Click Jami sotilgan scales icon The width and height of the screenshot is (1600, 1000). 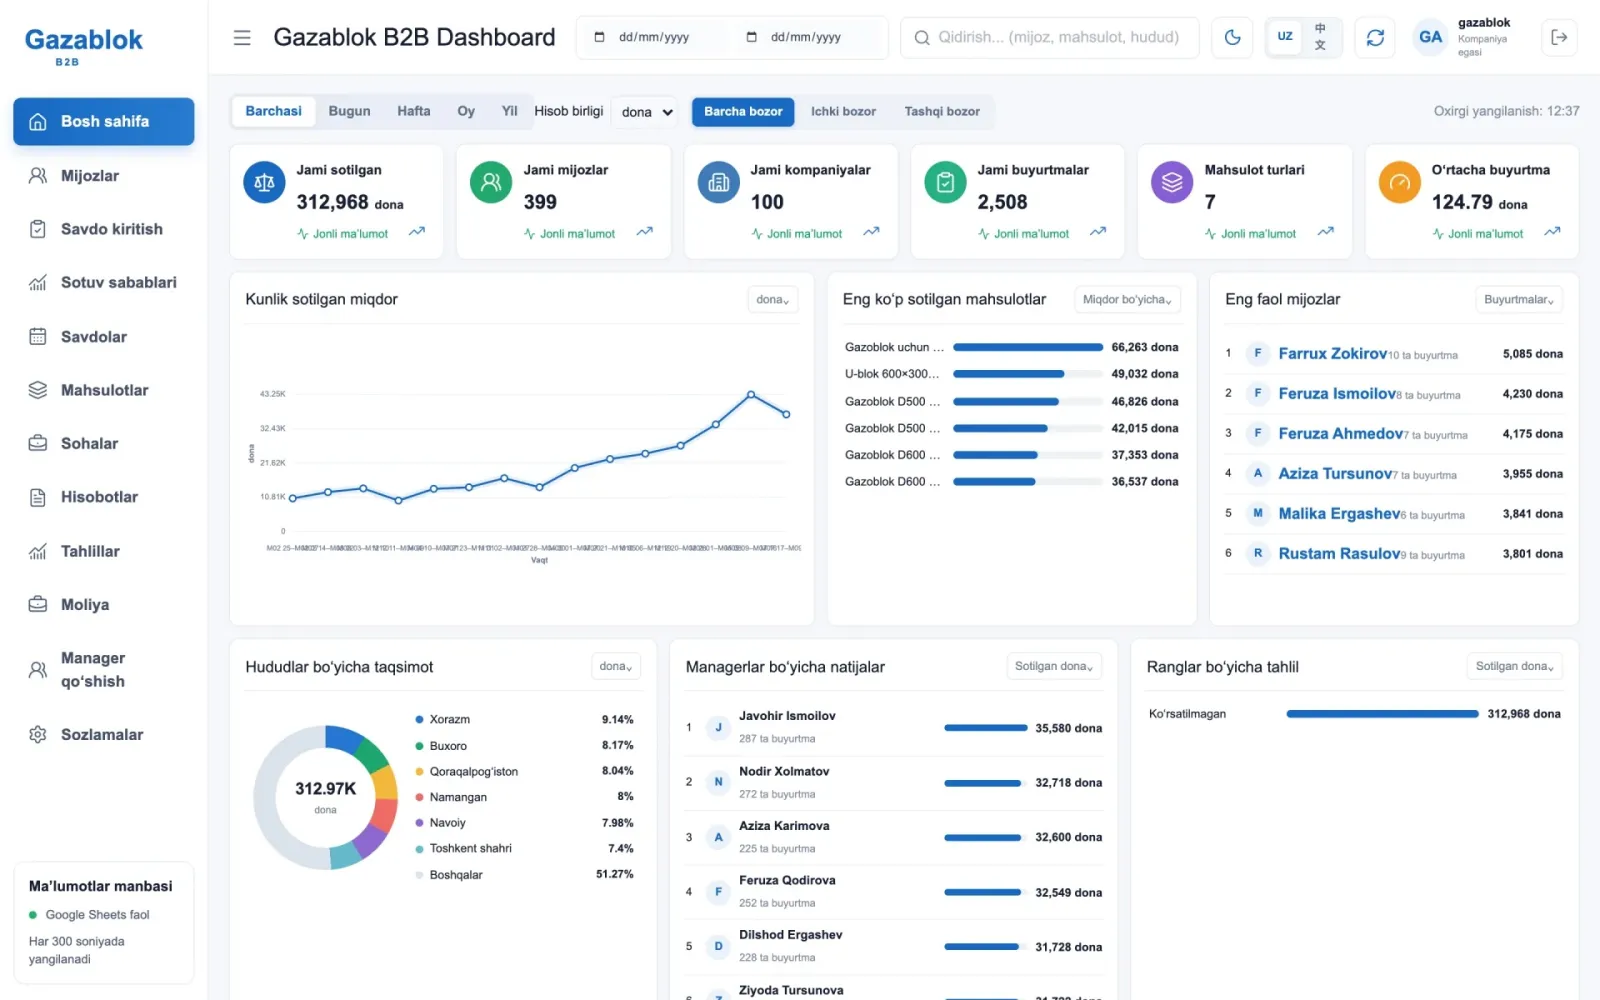tap(264, 183)
